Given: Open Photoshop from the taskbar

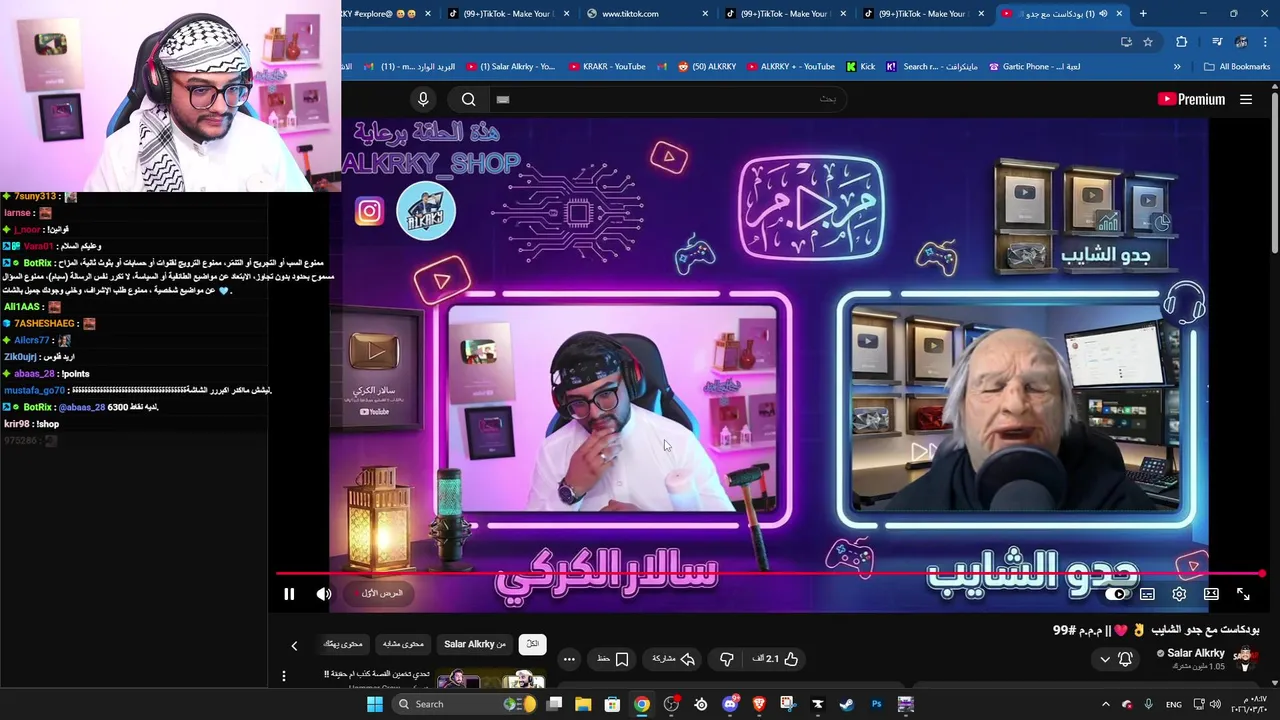Looking at the screenshot, I should click(x=877, y=704).
